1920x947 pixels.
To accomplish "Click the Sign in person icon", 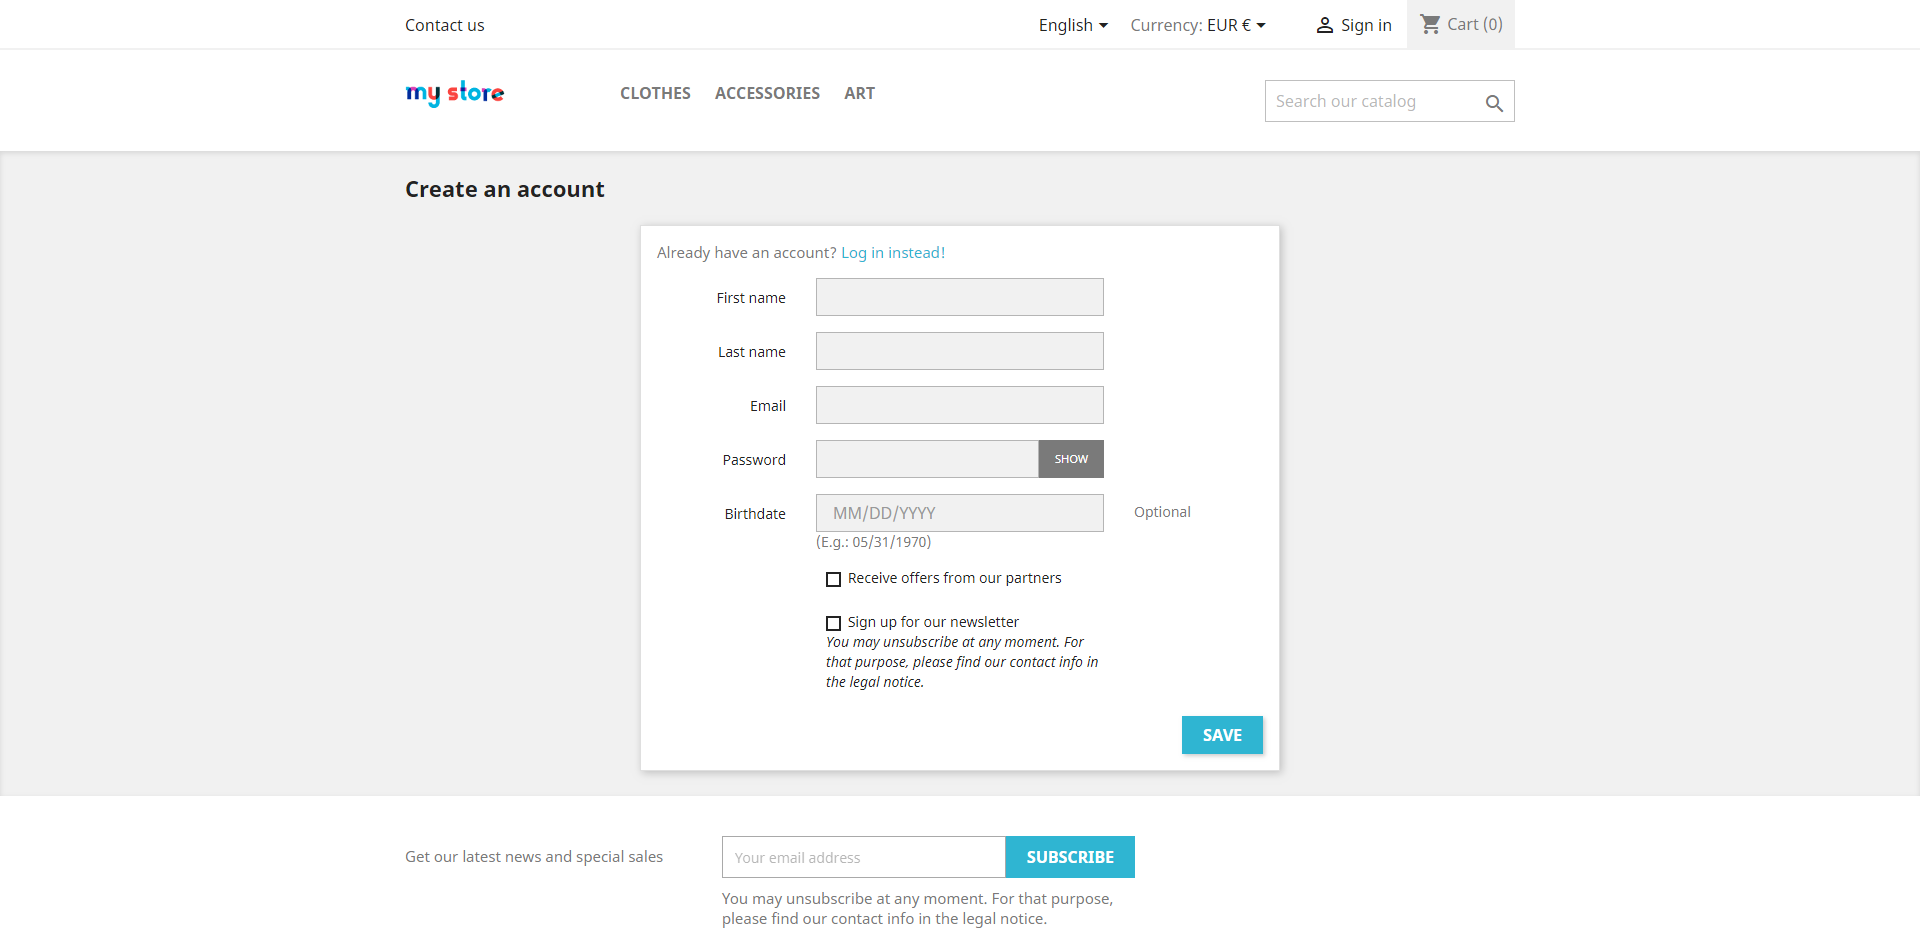I will pyautogui.click(x=1324, y=25).
